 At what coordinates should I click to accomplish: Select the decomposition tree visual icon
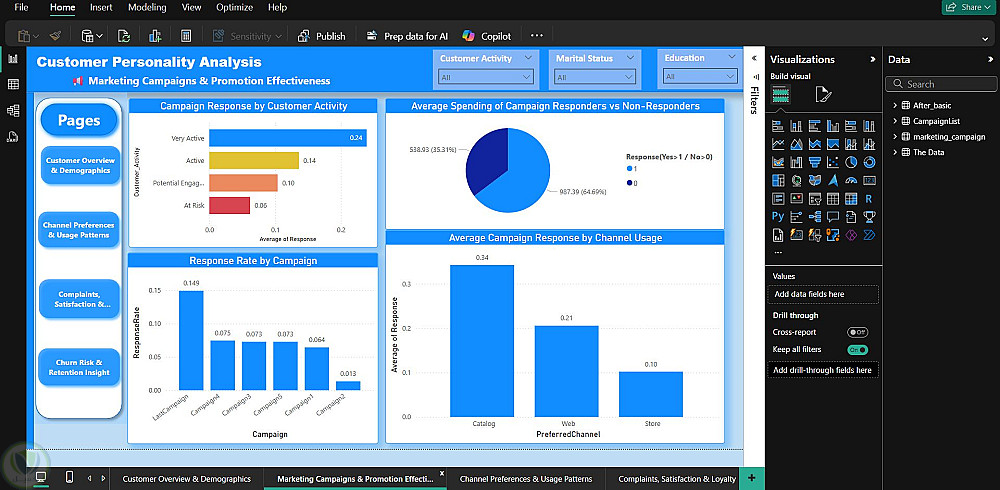coord(814,217)
